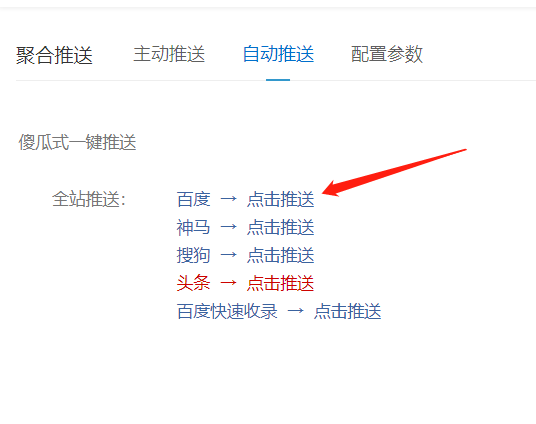Click the 百度快速收录 label
The width and height of the screenshot is (536, 424).
[227, 311]
